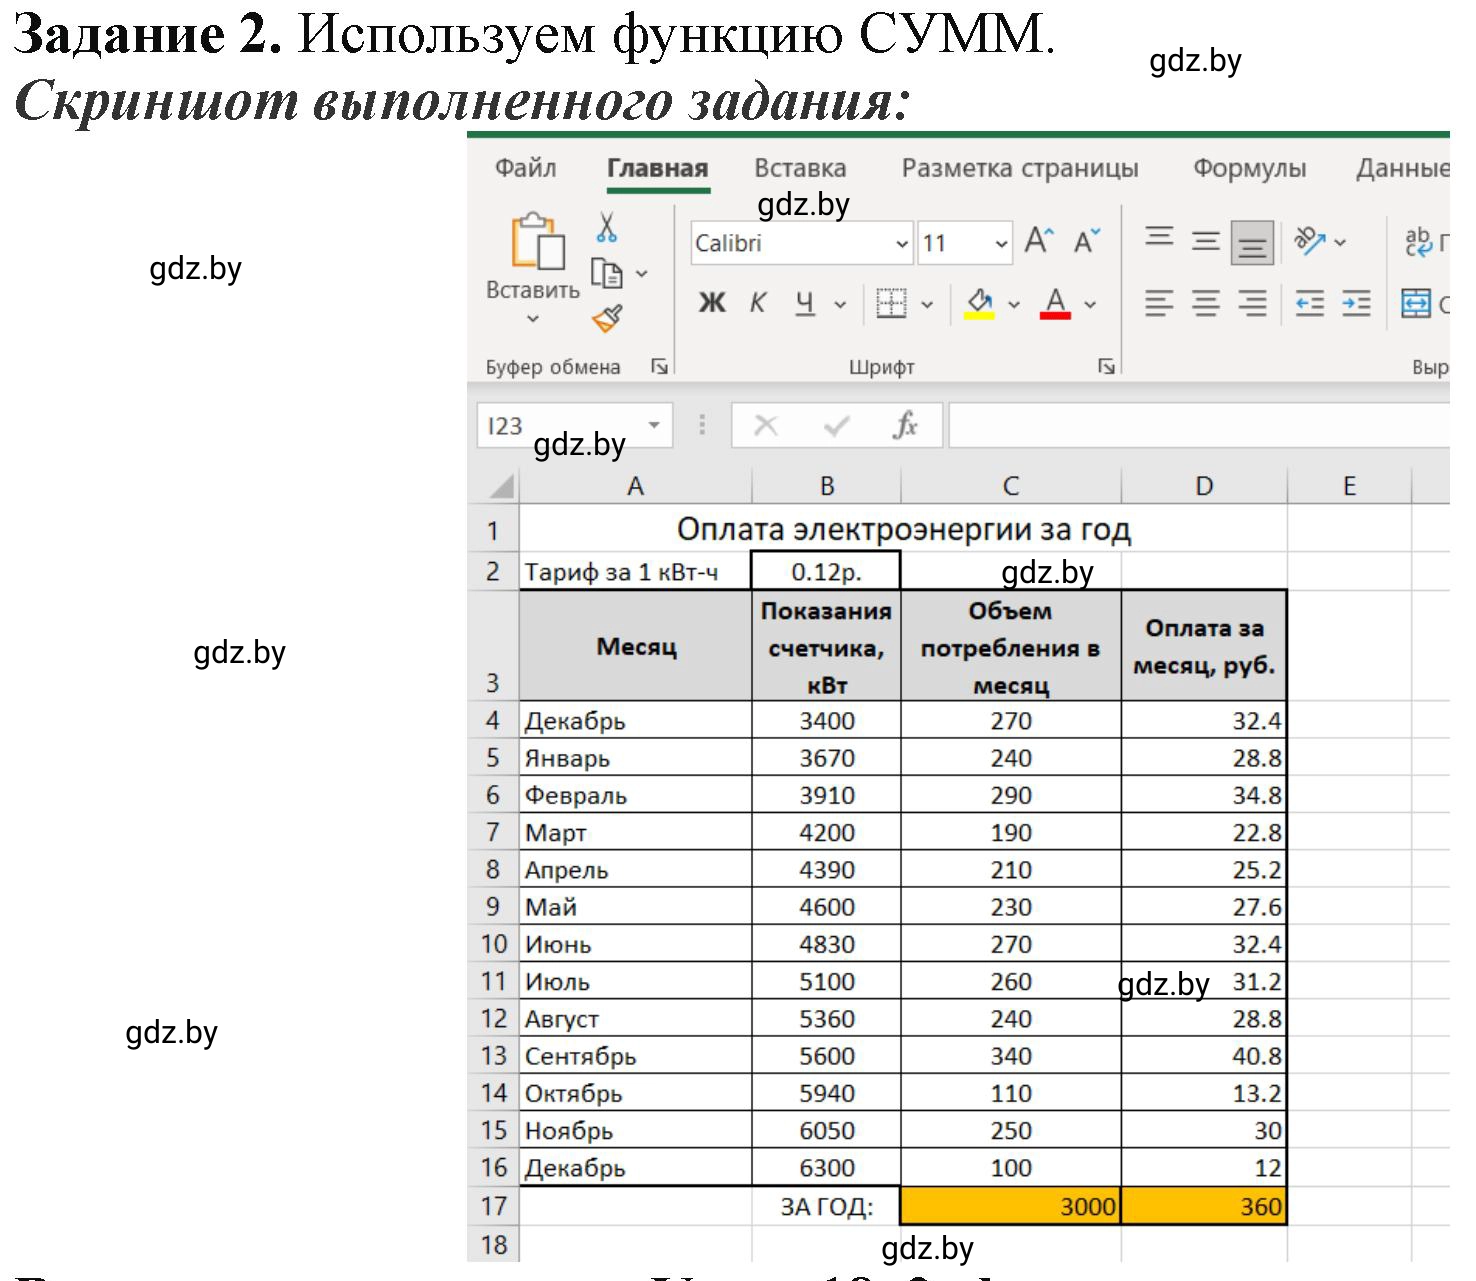Select column C header
This screenshot has height=1281, width=1476.
tap(1011, 486)
